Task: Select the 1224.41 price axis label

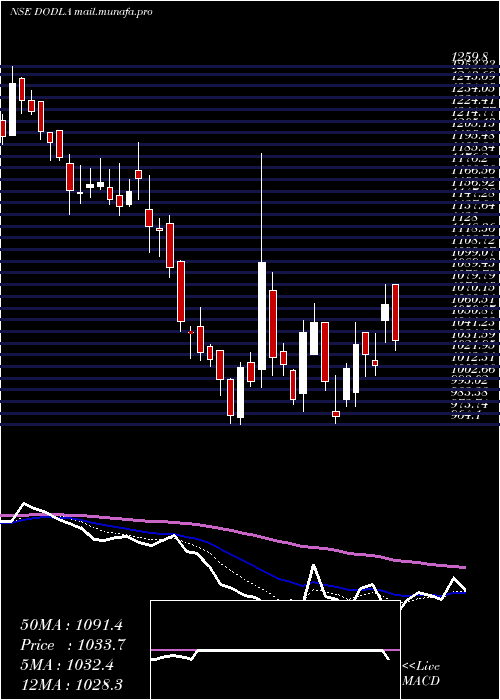Action: [473, 101]
